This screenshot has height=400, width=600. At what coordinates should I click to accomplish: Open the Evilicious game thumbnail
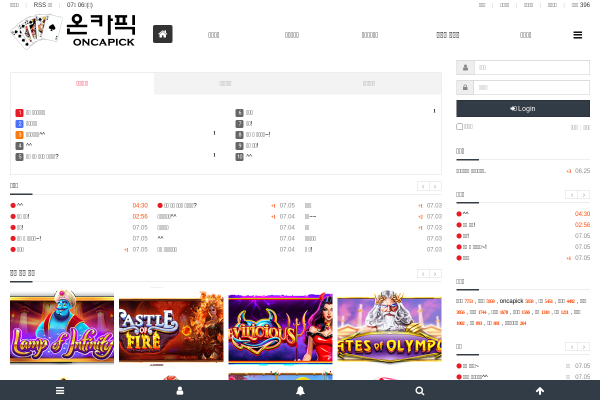280,328
